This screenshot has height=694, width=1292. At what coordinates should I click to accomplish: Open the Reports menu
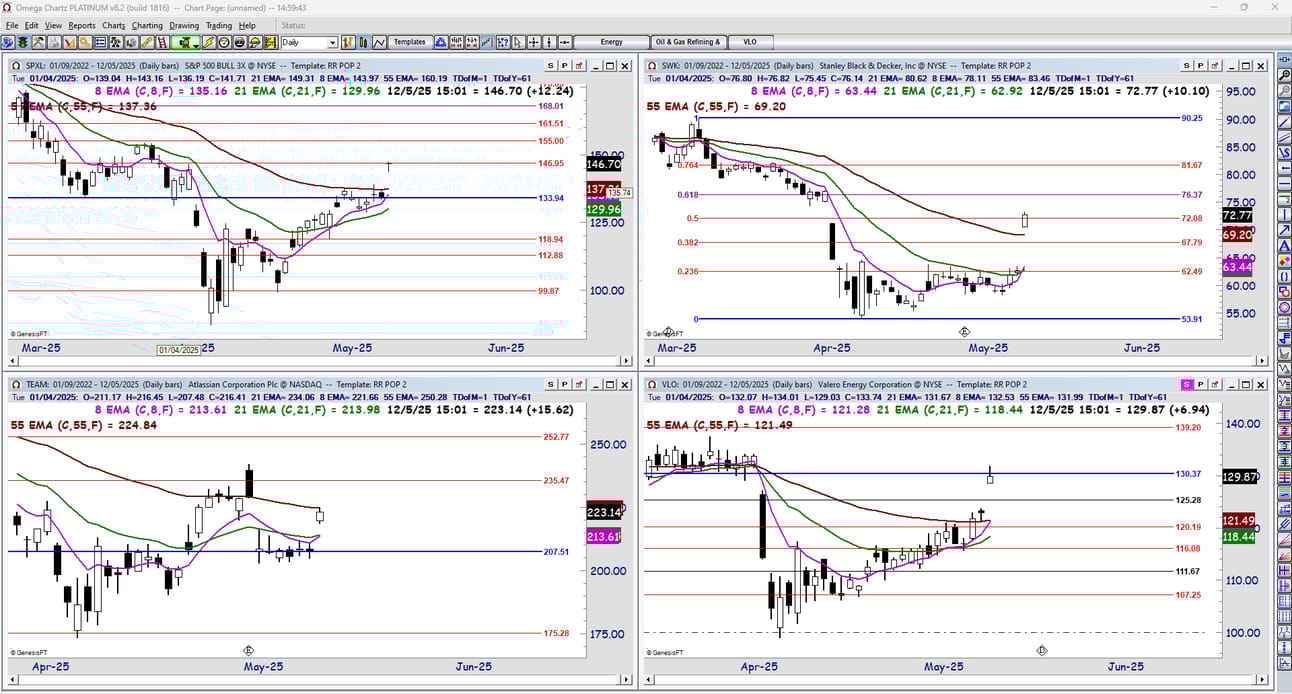(82, 25)
